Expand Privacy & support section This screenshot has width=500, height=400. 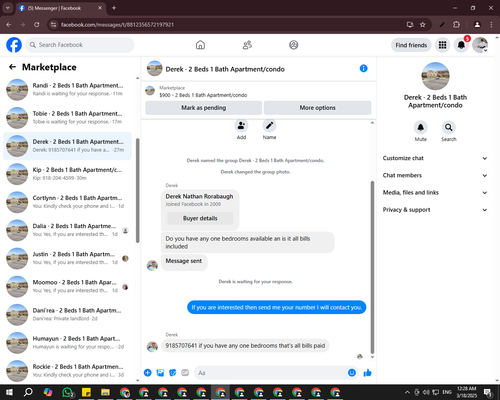435,210
